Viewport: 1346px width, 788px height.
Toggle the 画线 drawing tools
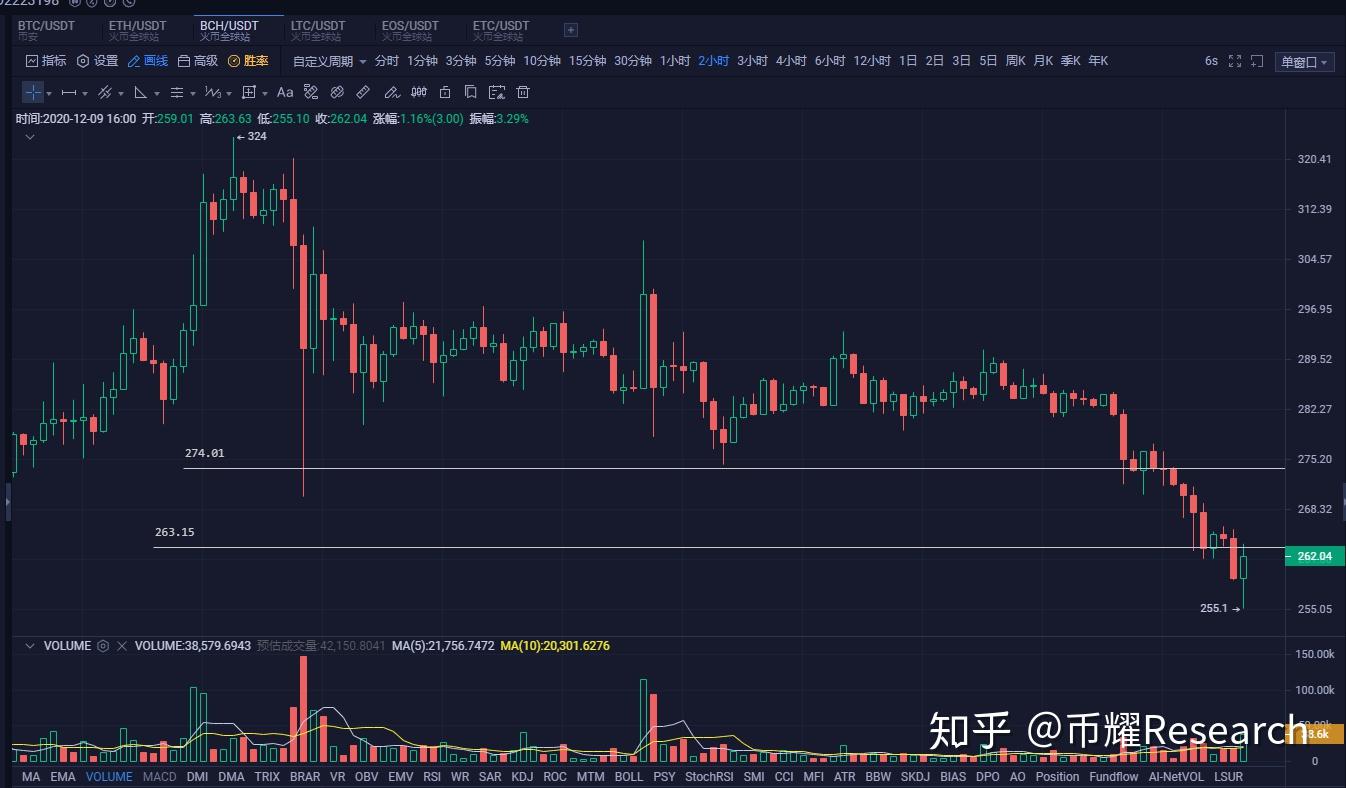pos(148,61)
